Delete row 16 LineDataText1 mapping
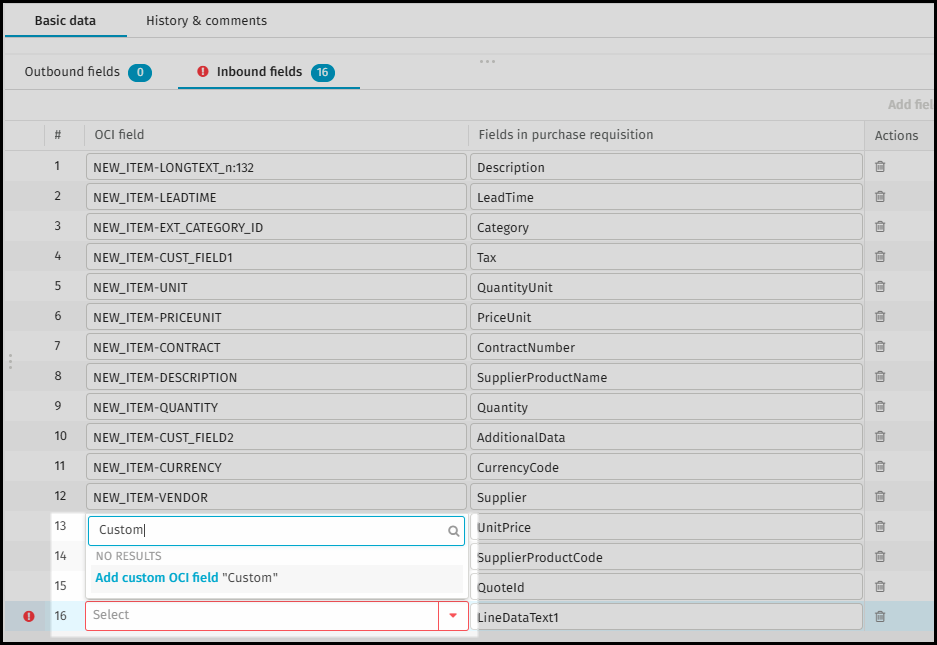The height and width of the screenshot is (645, 937). (x=880, y=617)
